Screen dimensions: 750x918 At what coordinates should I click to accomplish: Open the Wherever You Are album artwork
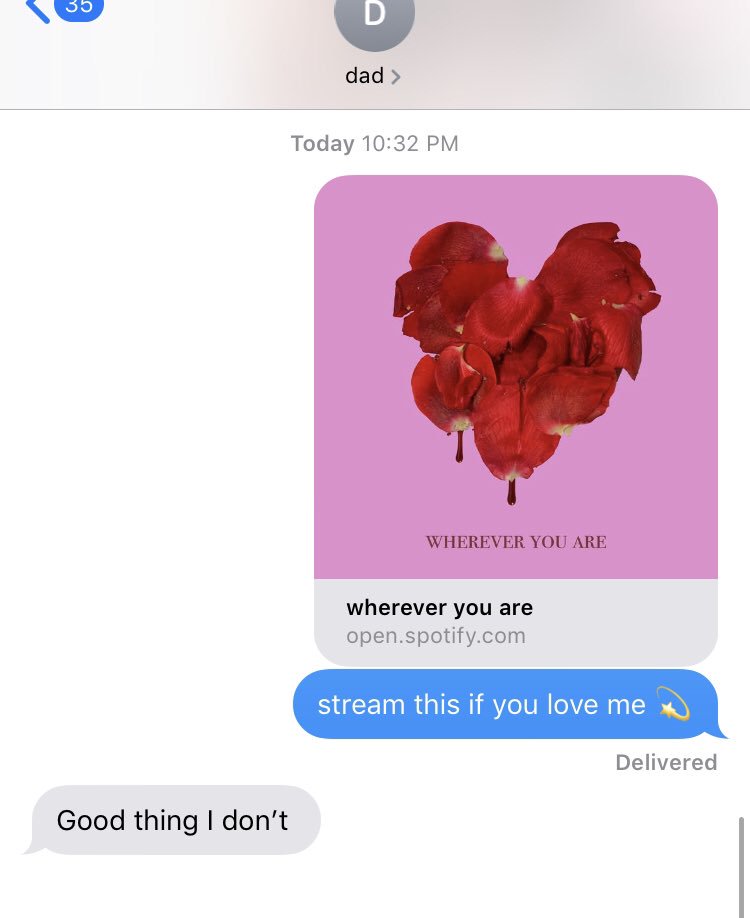(x=516, y=377)
